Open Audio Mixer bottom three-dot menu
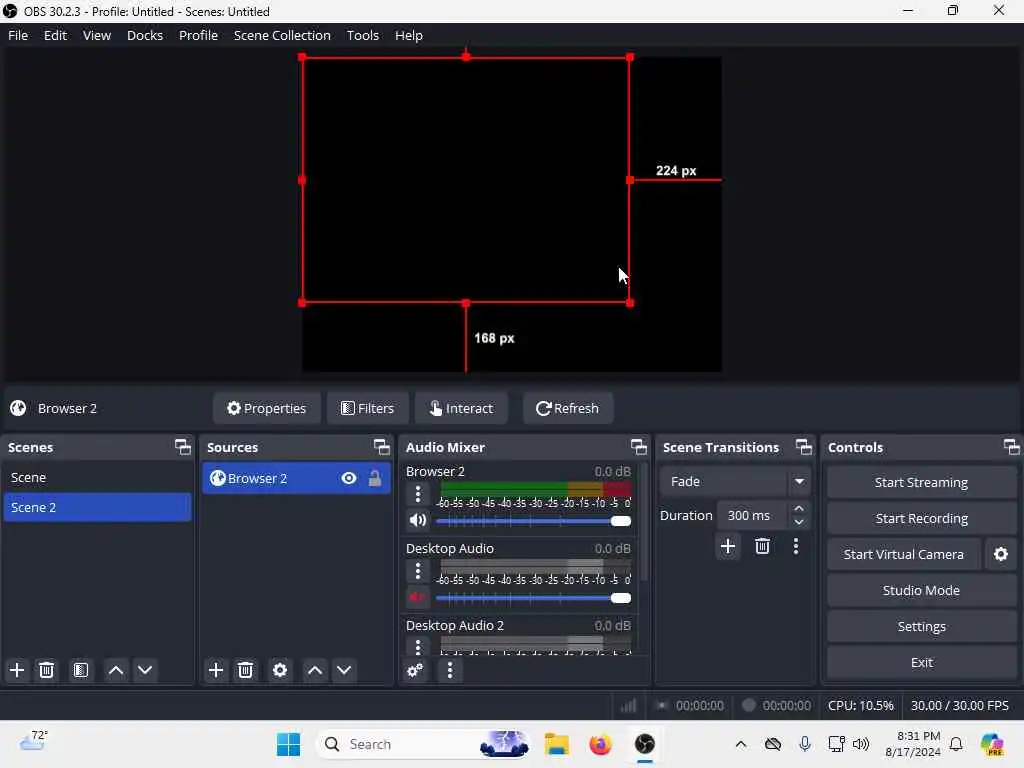The width and height of the screenshot is (1024, 768). point(449,670)
